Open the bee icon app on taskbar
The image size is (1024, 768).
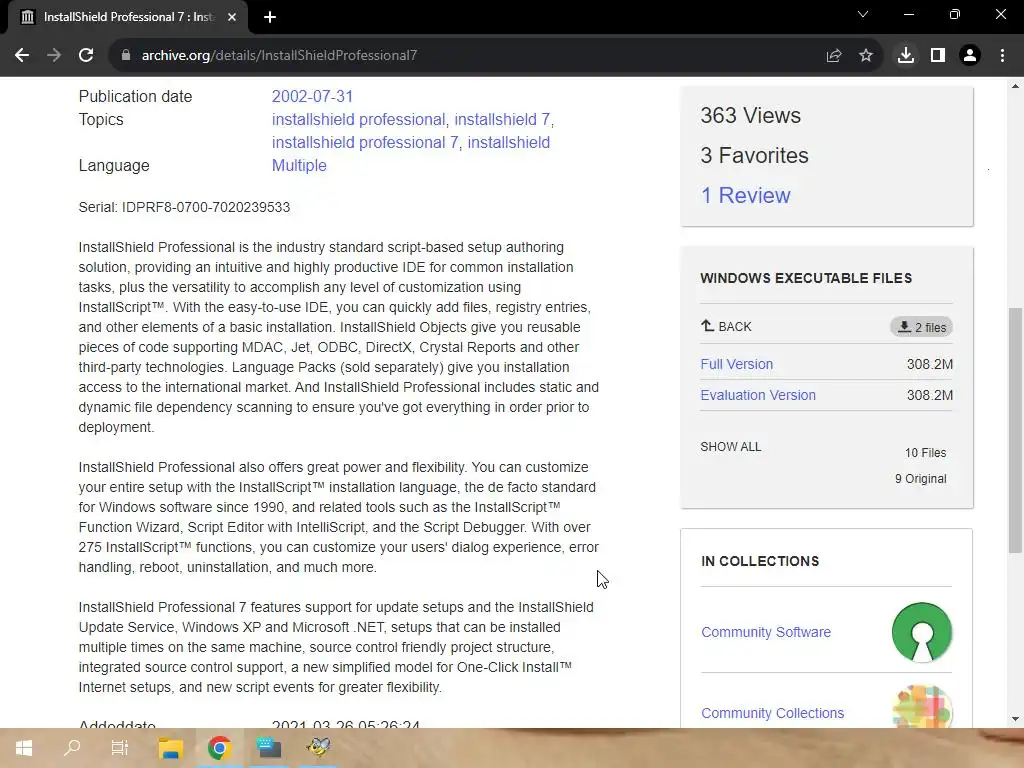point(319,748)
